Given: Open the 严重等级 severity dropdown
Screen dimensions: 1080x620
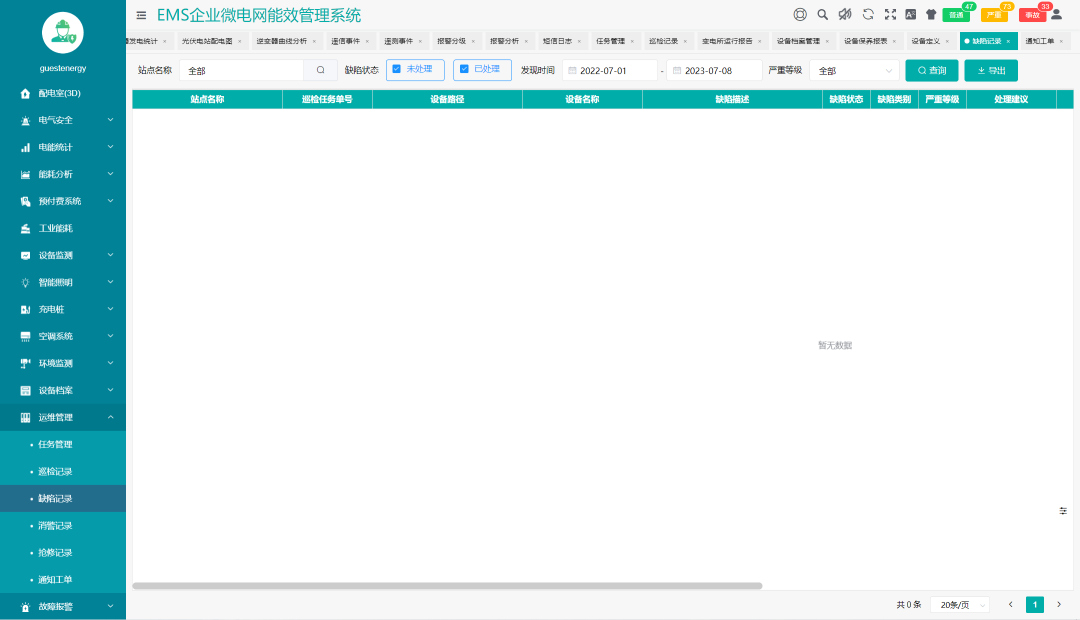Looking at the screenshot, I should [856, 71].
